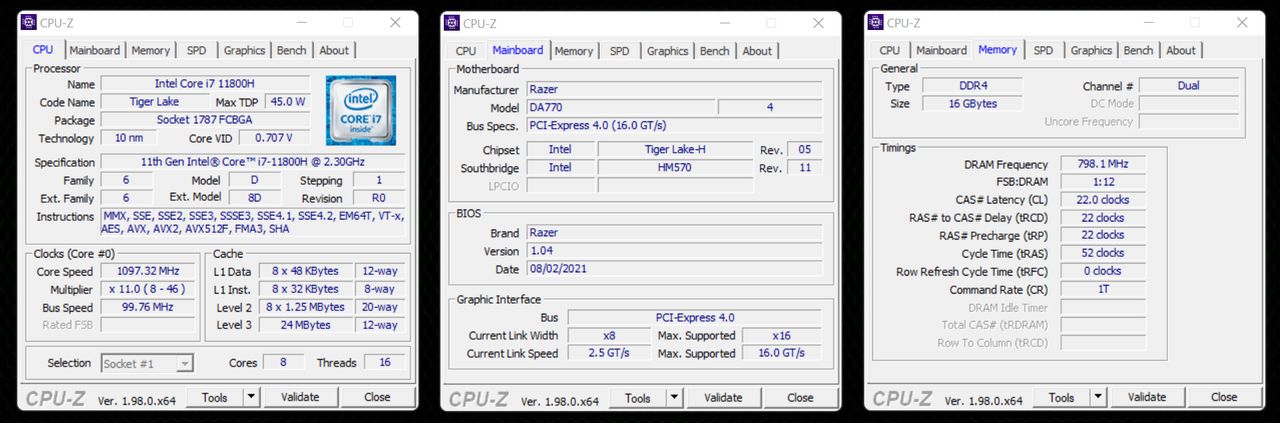Open Bench tab in CPU window
Image resolution: width=1280 pixels, height=423 pixels.
coord(292,50)
